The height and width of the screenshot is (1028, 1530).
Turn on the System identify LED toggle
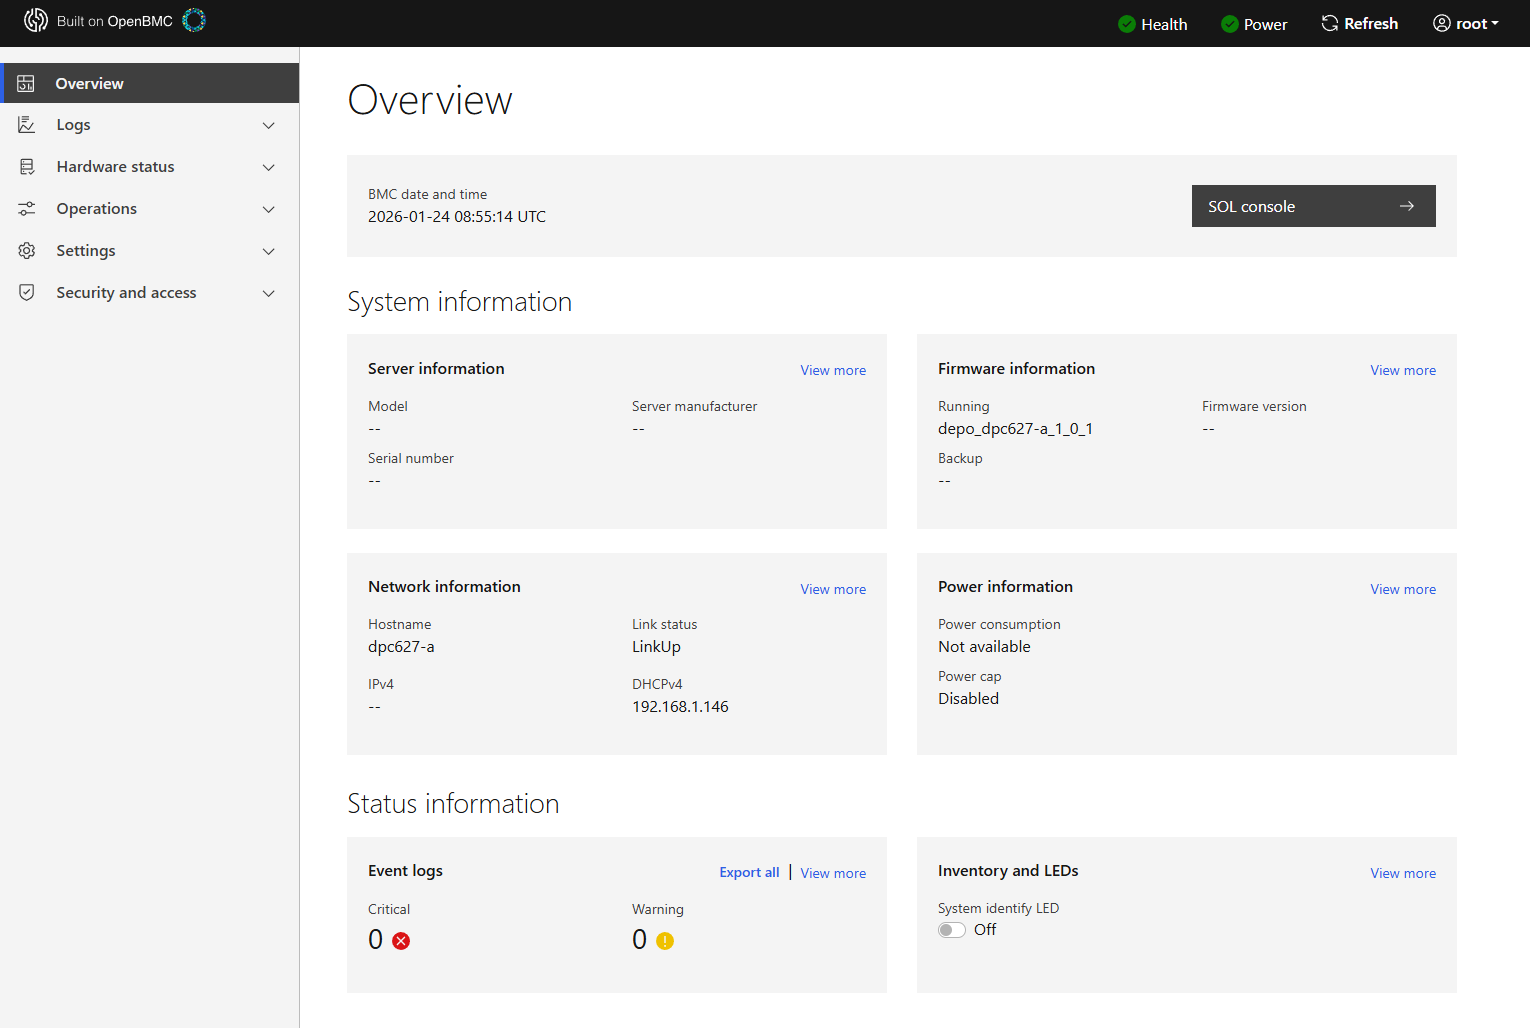pyautogui.click(x=951, y=929)
